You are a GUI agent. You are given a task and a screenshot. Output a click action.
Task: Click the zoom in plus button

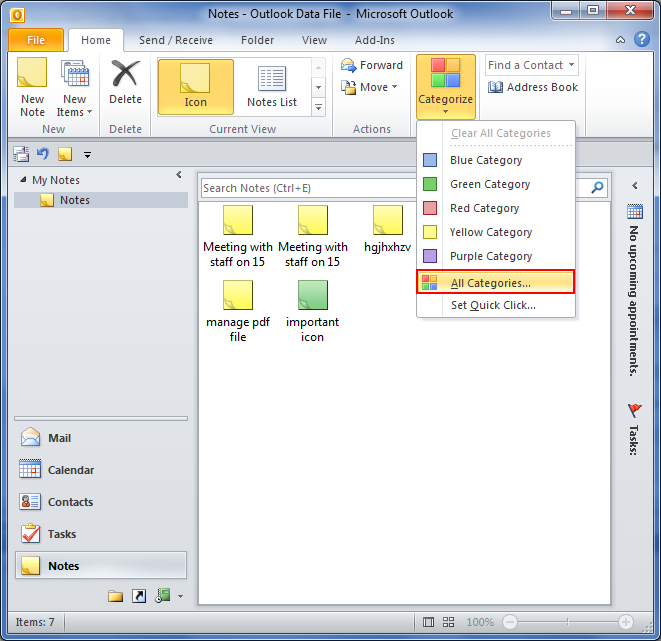[626, 622]
